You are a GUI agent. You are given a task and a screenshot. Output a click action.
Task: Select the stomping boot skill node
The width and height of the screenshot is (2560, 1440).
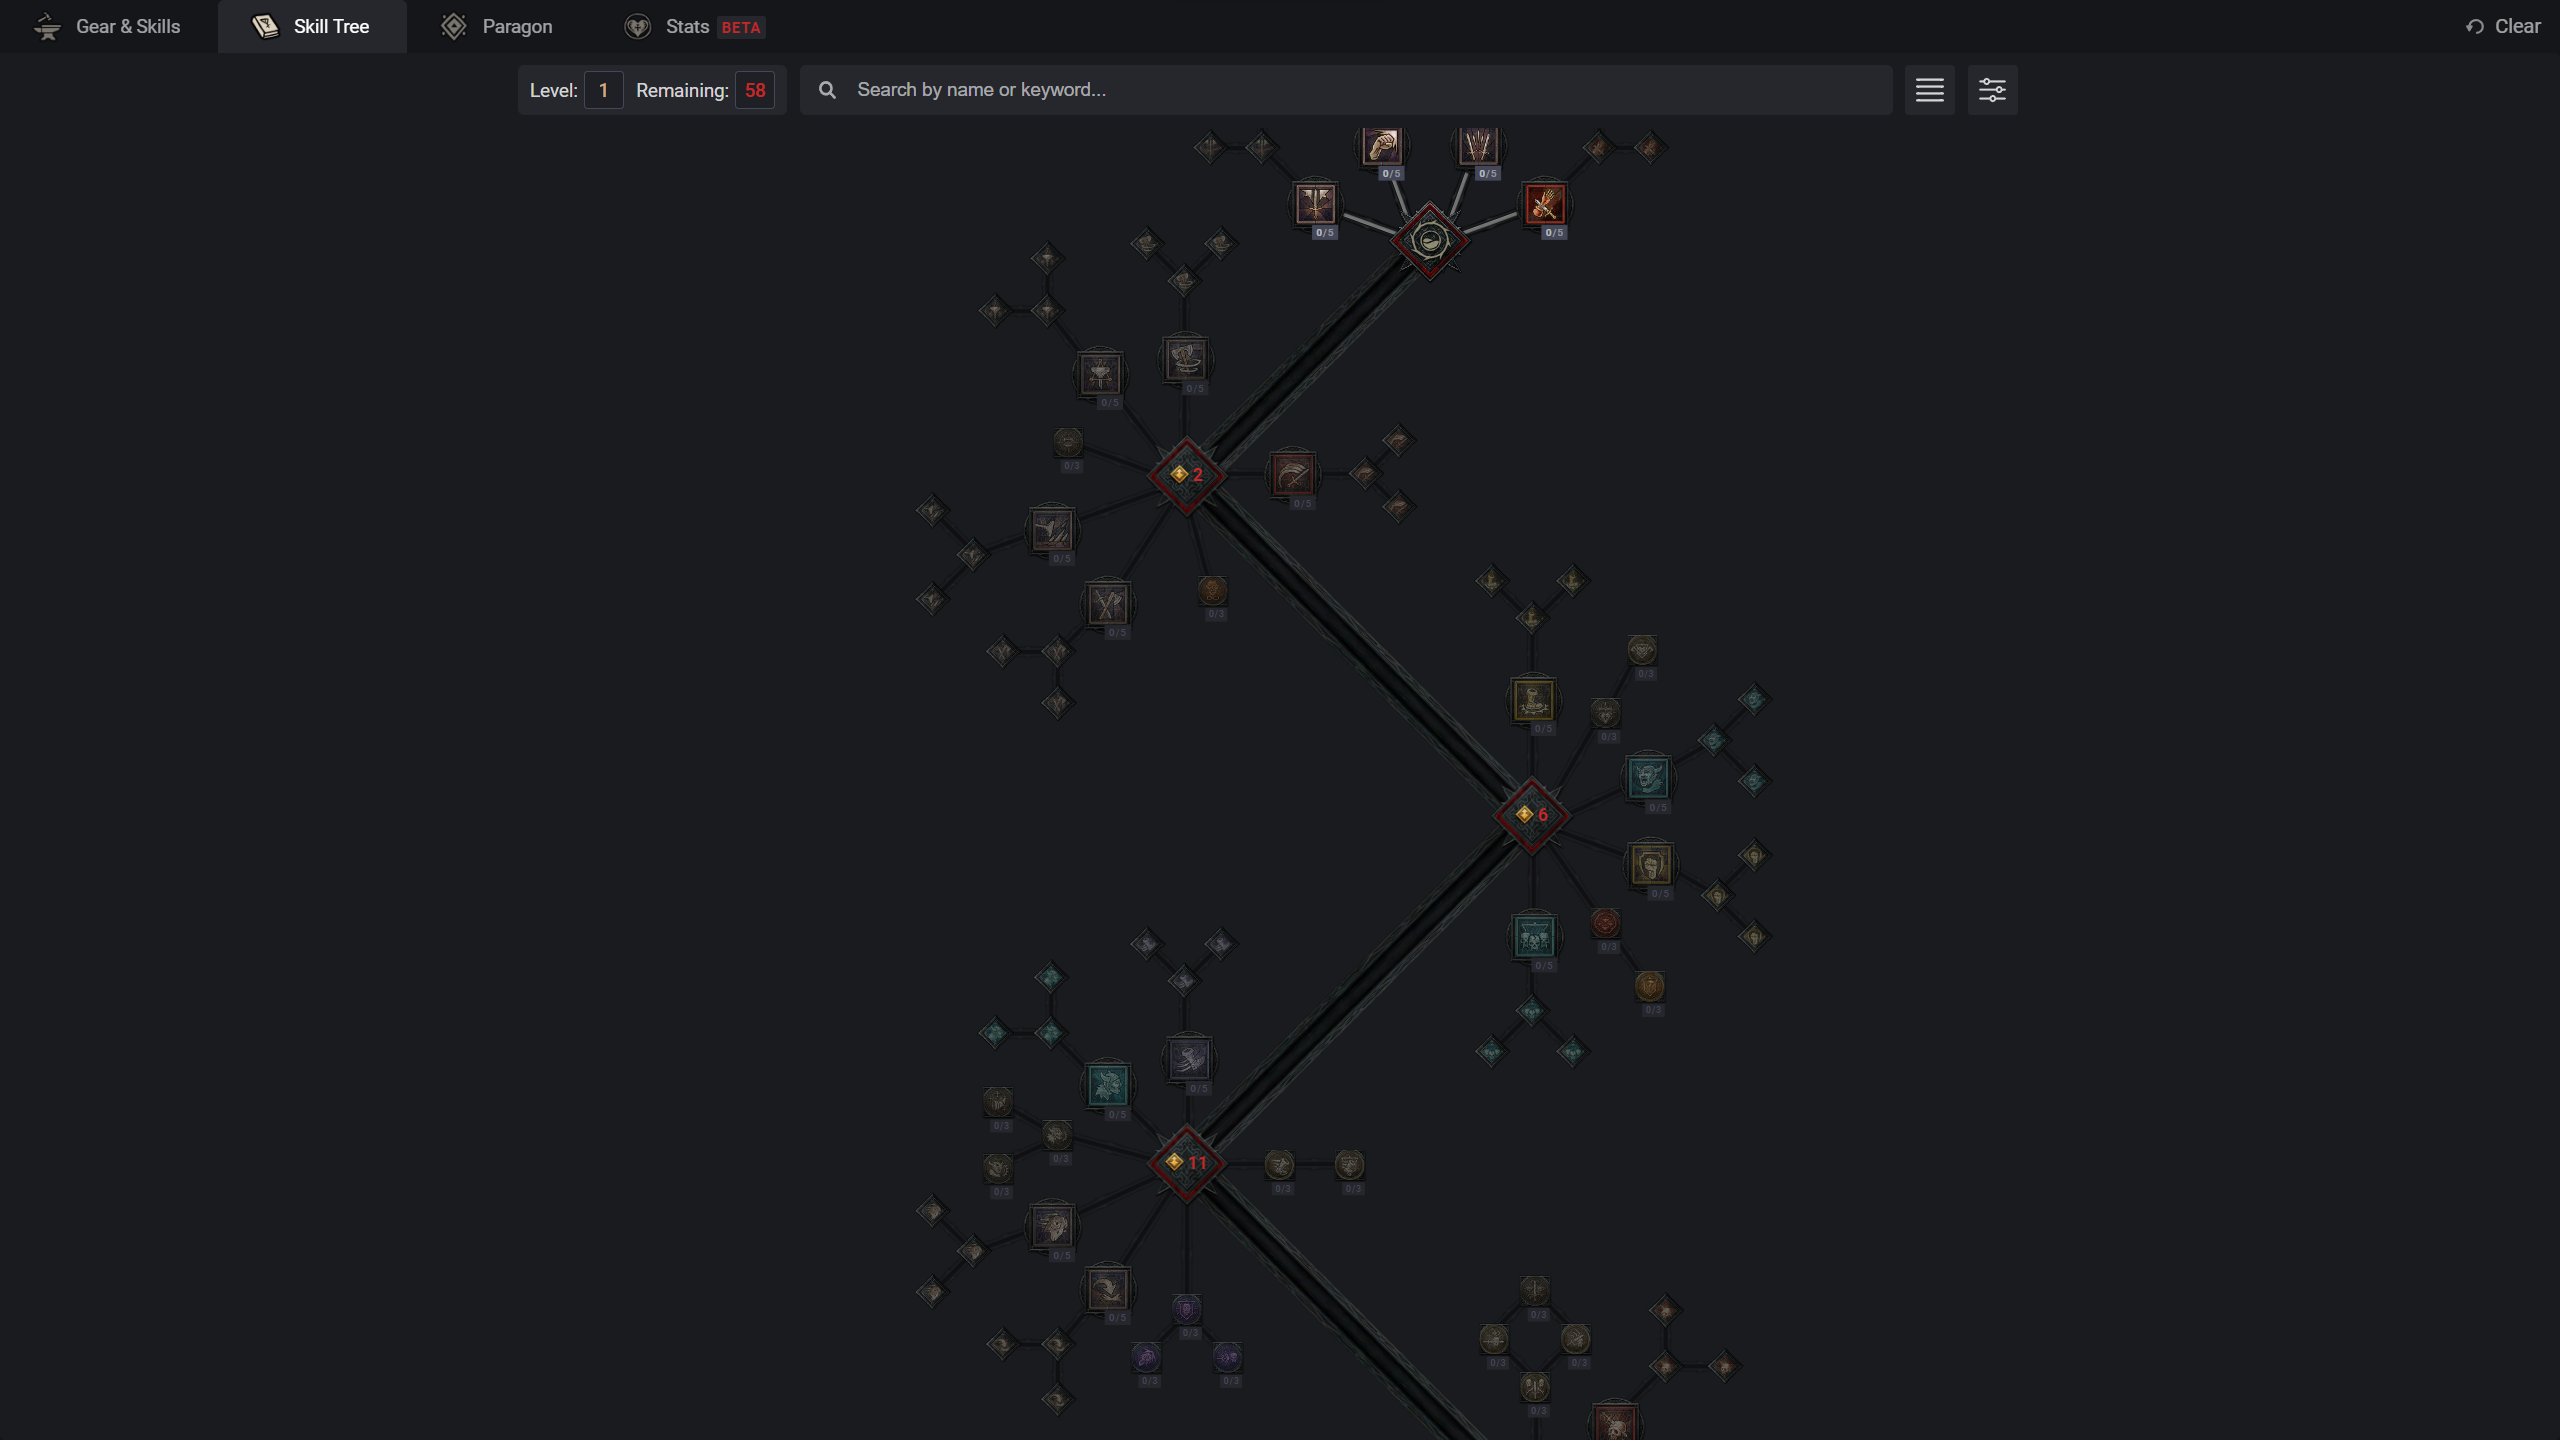coord(1533,700)
